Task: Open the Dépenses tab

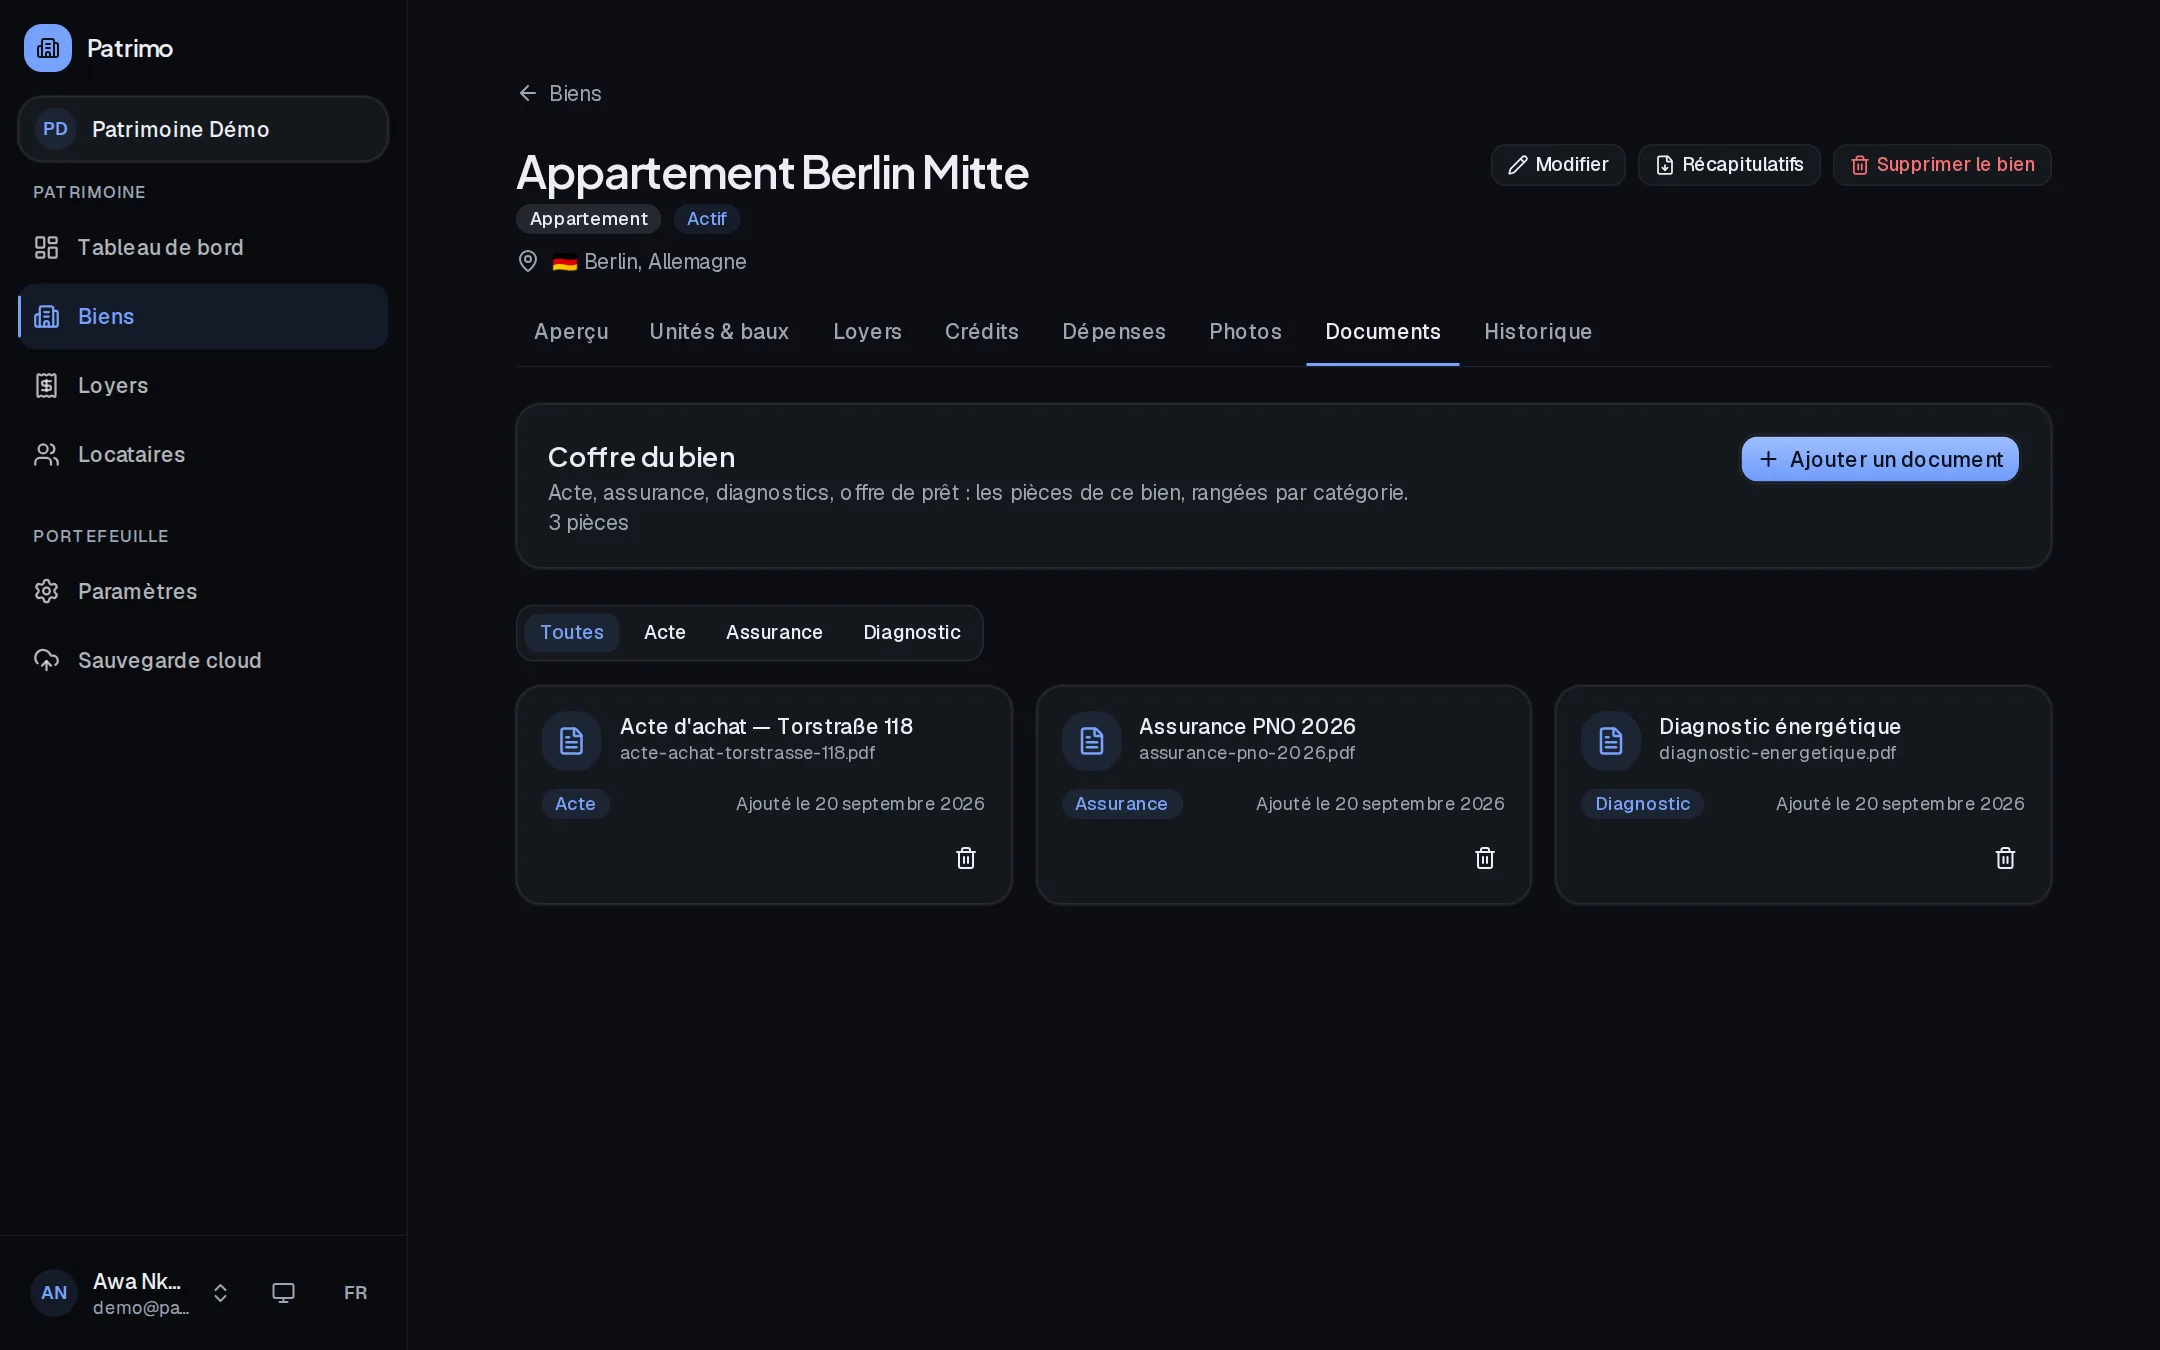Action: coord(1114,331)
